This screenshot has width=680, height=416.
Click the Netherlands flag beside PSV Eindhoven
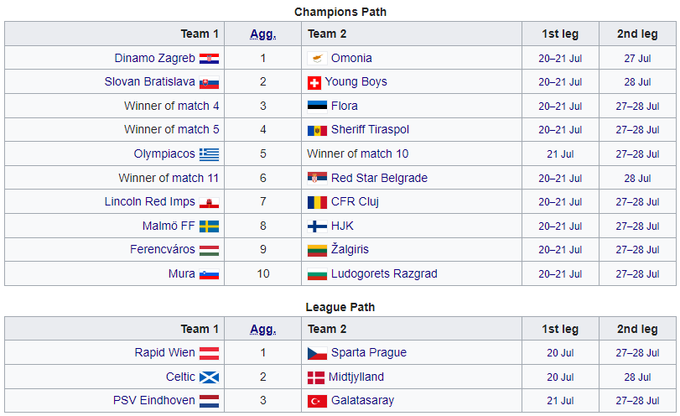click(x=209, y=401)
